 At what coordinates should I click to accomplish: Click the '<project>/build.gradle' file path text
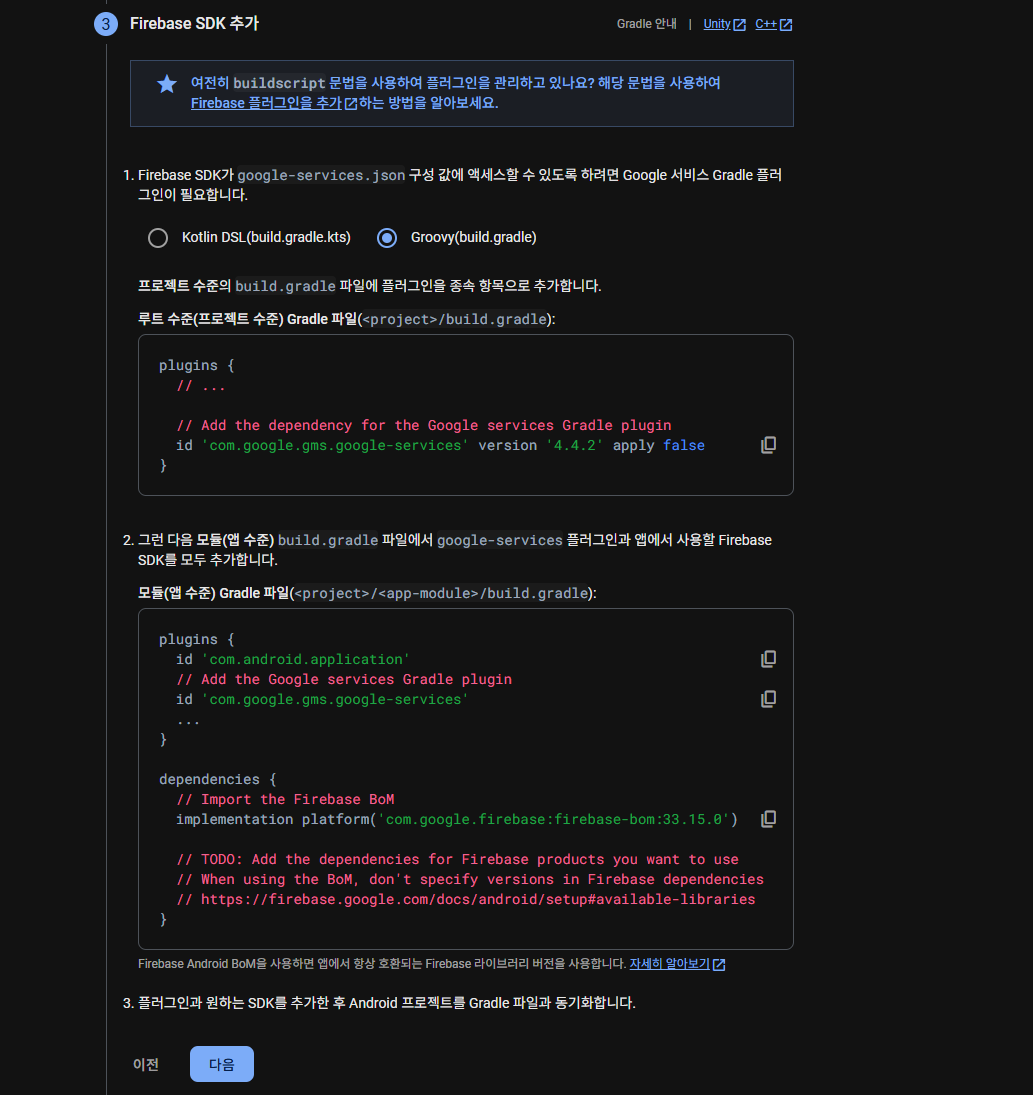click(x=455, y=319)
